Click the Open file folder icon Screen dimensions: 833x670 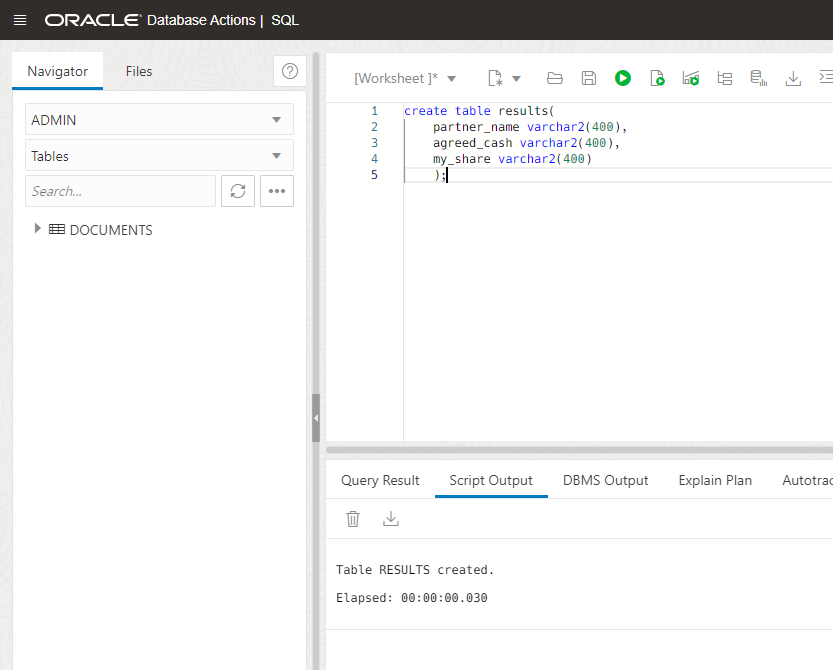pos(555,78)
